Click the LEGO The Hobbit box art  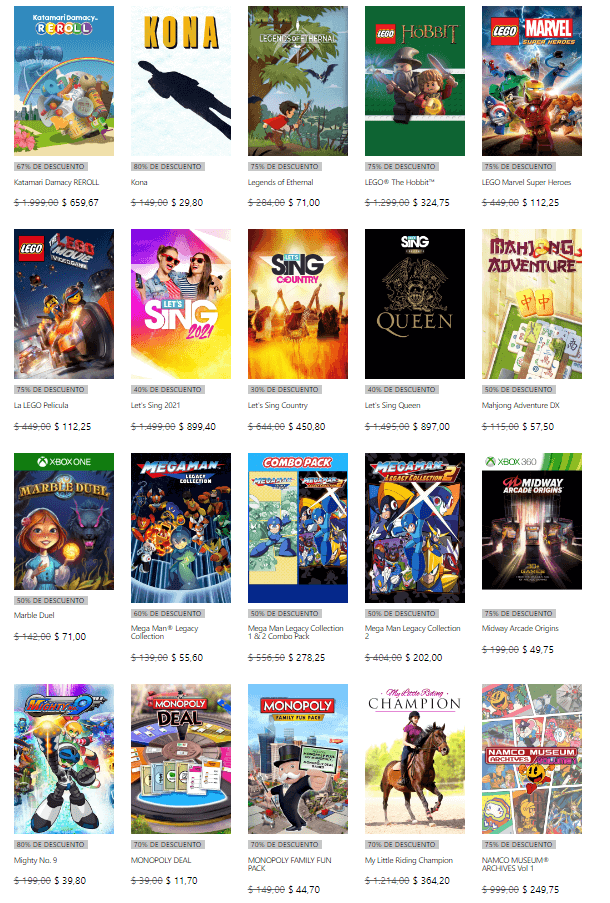tap(415, 81)
